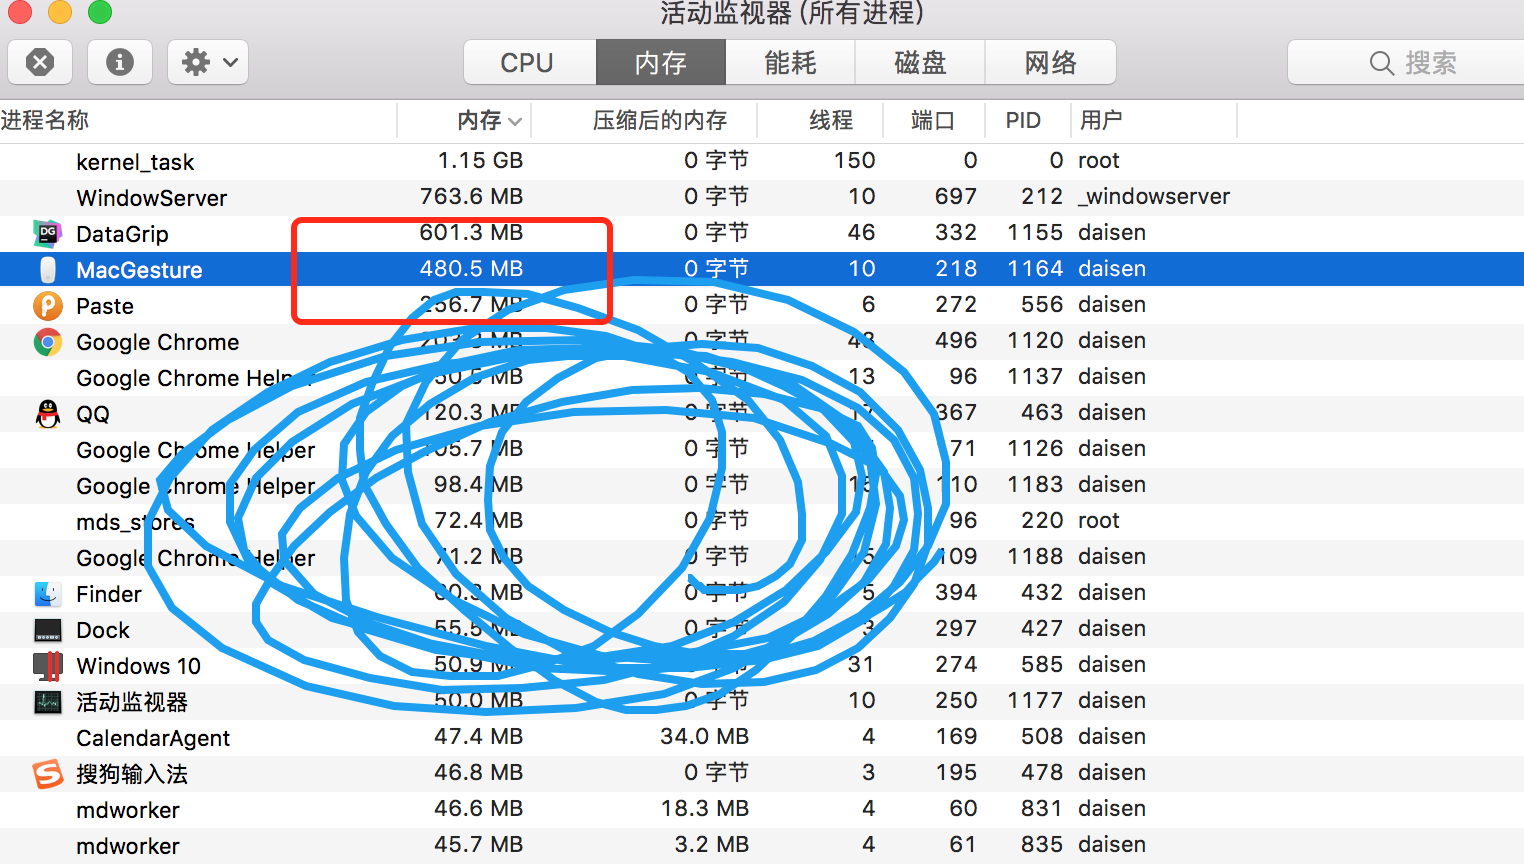
Task: Select the kernel_task process row
Action: (762, 161)
